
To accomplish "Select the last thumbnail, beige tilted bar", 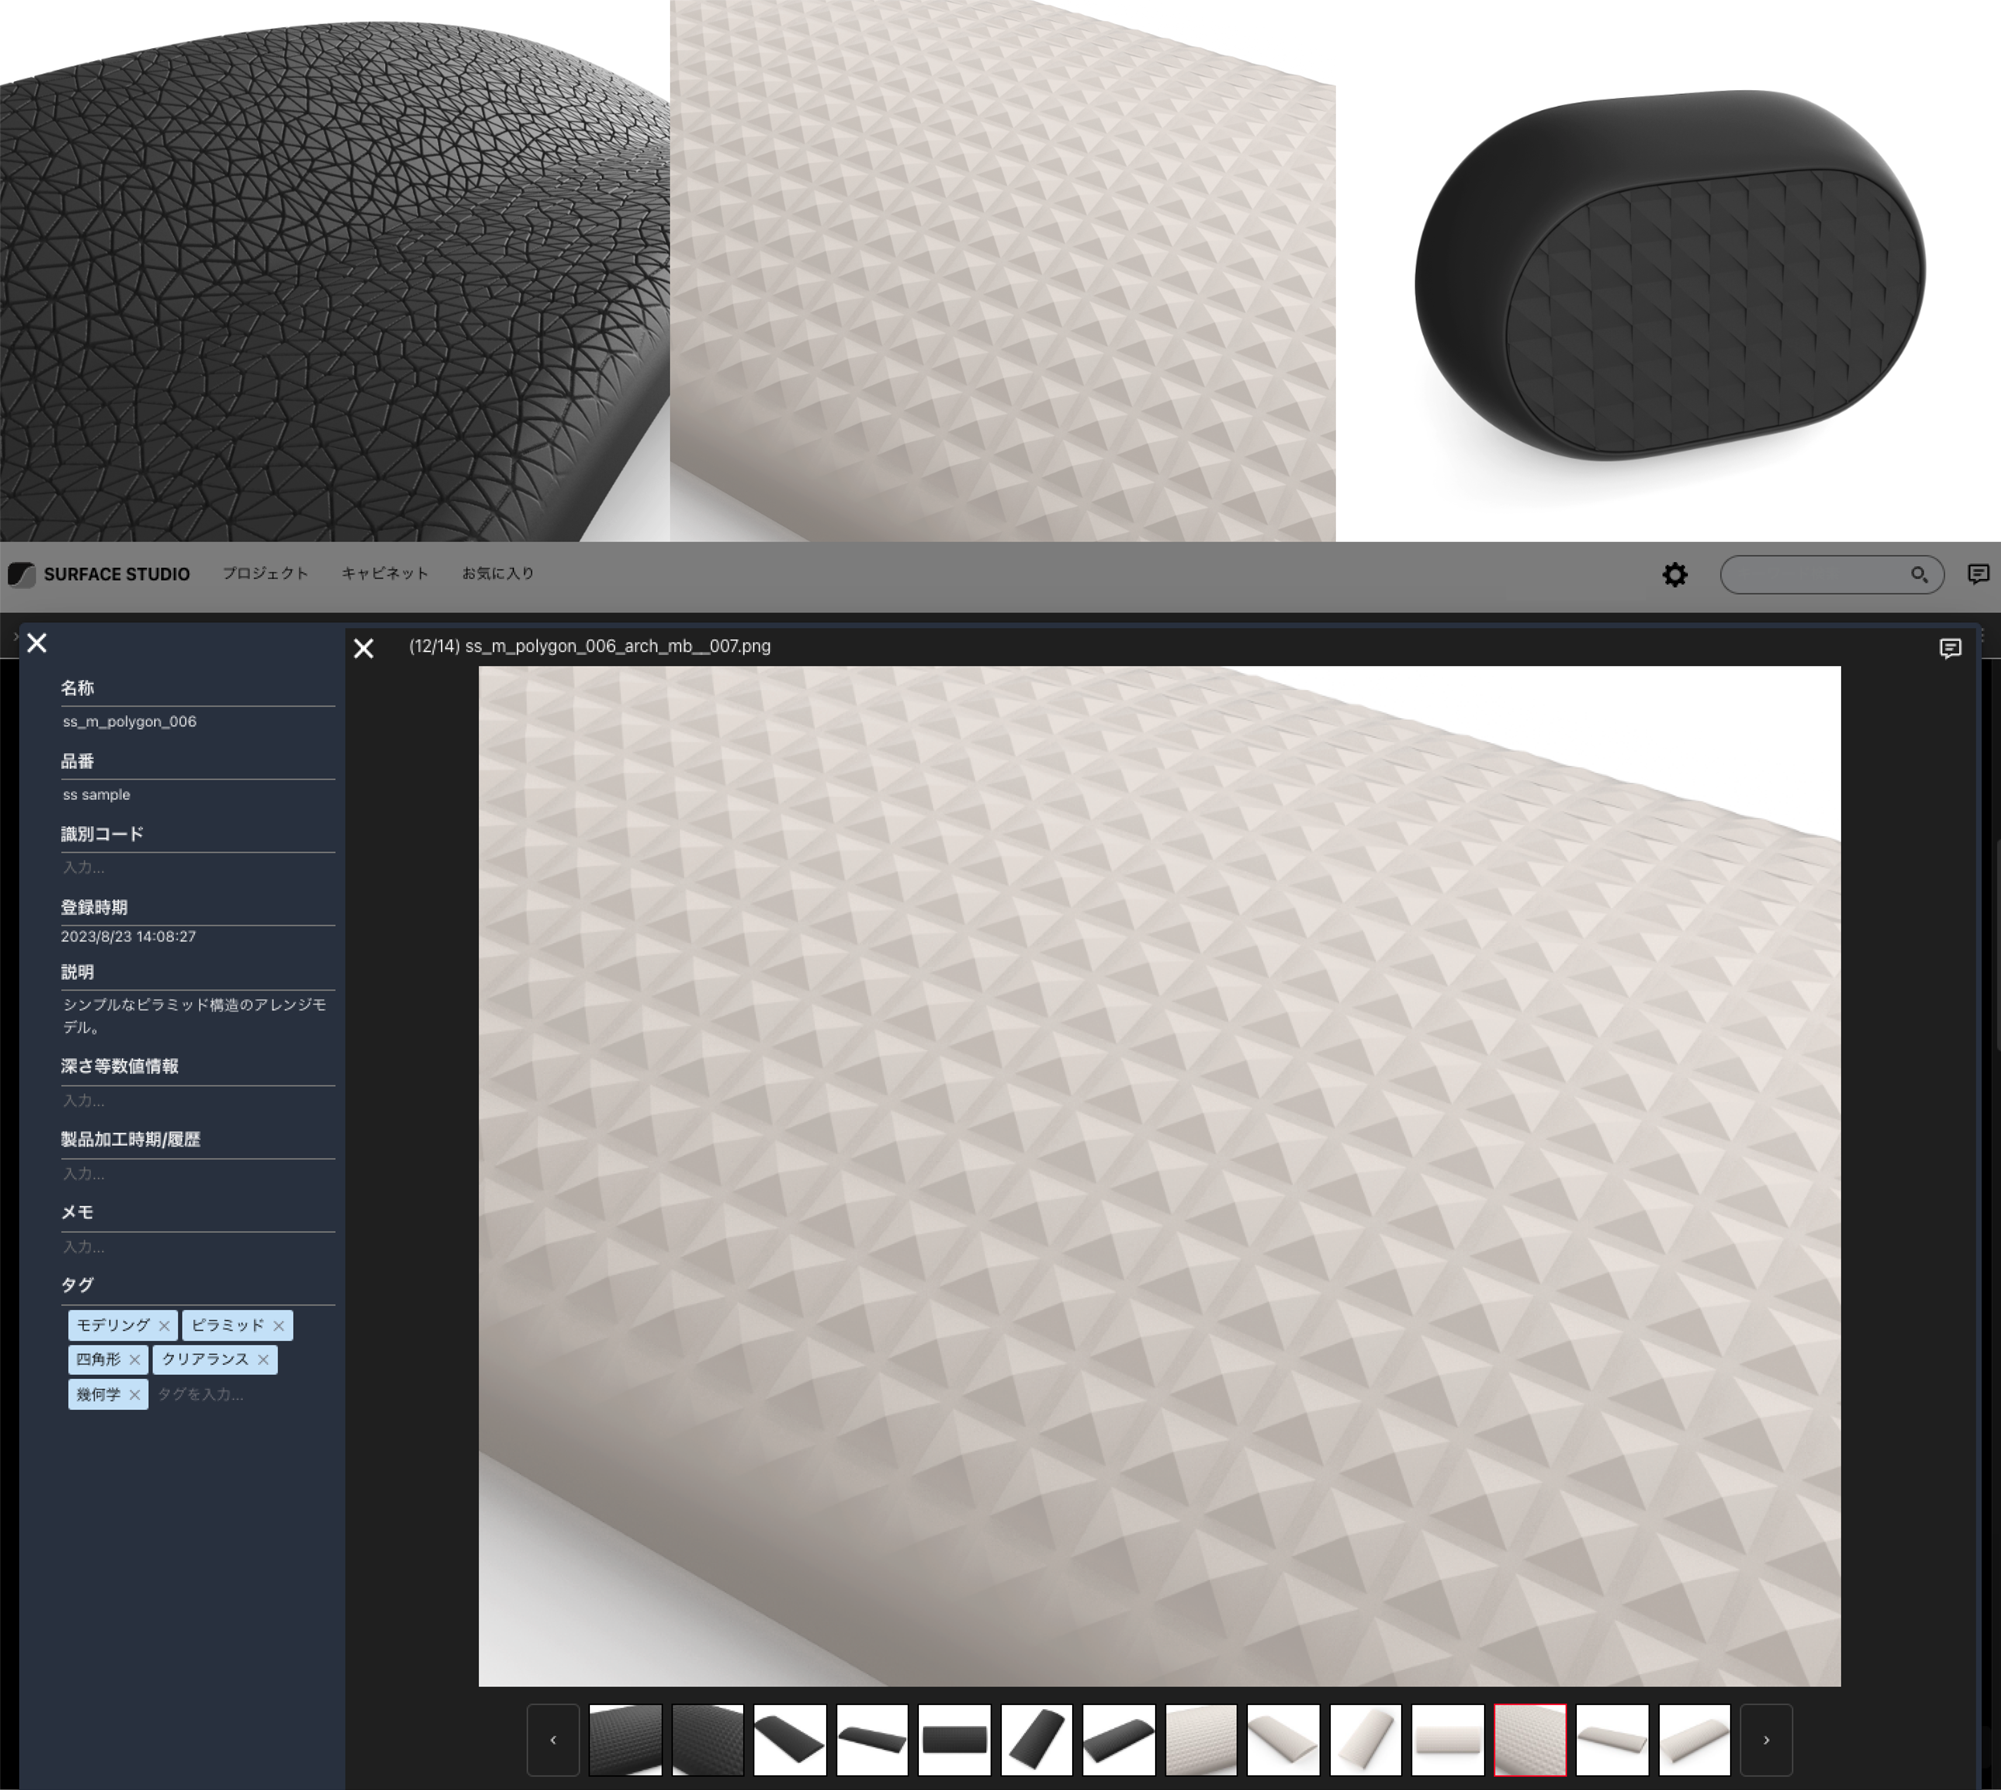I will (1694, 1740).
